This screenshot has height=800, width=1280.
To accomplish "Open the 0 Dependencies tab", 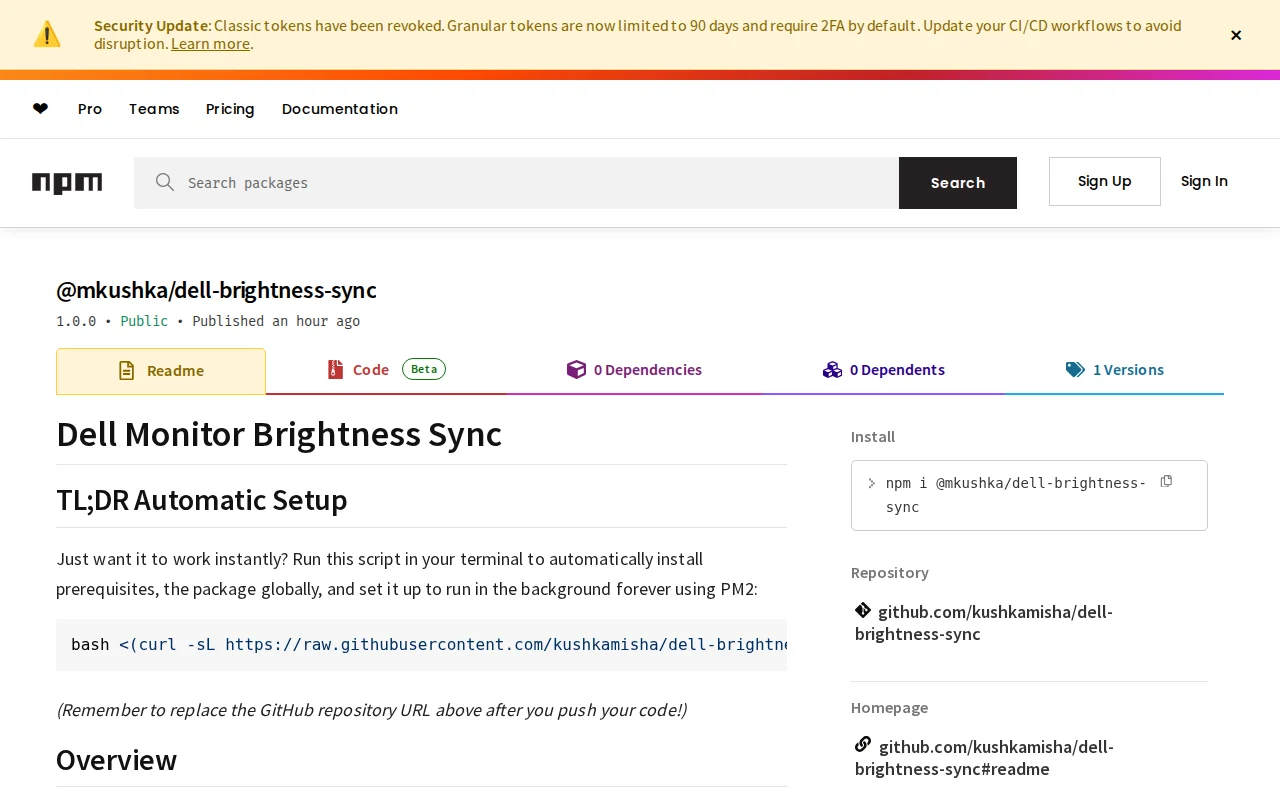I will (x=634, y=370).
